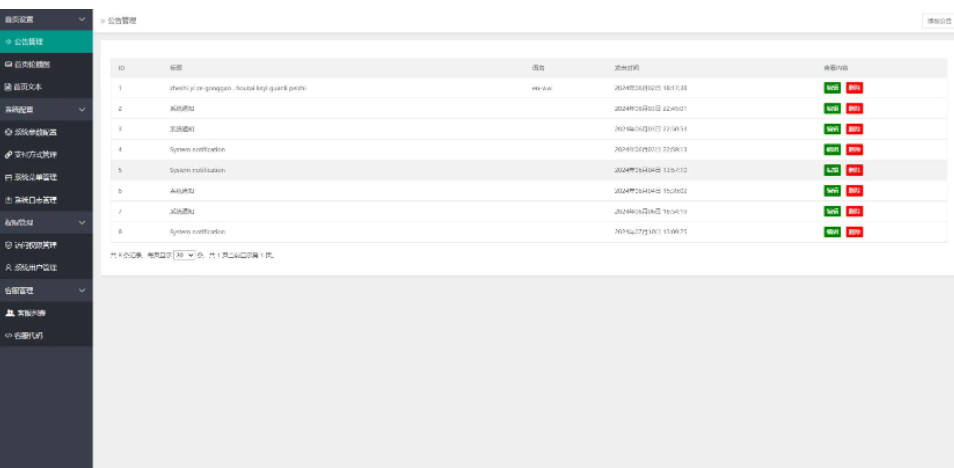
Task: Click the 公告管理 breadcrumb title
Action: click(x=121, y=20)
